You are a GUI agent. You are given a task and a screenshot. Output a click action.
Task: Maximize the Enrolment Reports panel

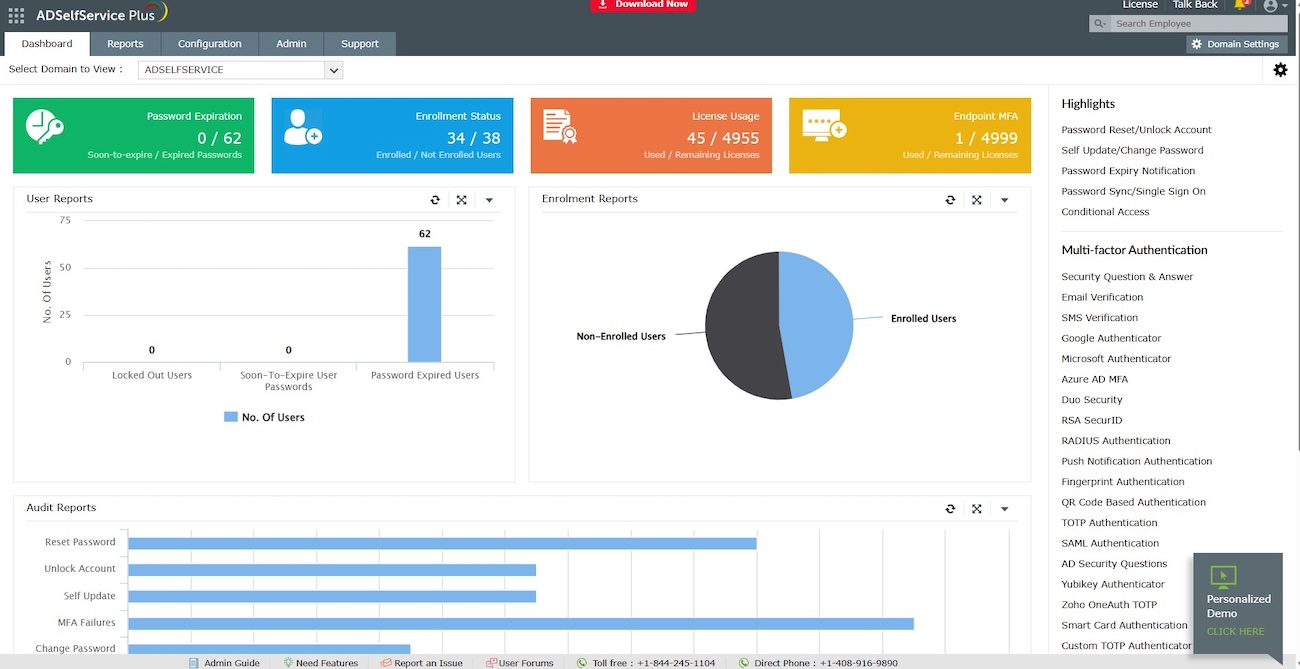tap(977, 200)
